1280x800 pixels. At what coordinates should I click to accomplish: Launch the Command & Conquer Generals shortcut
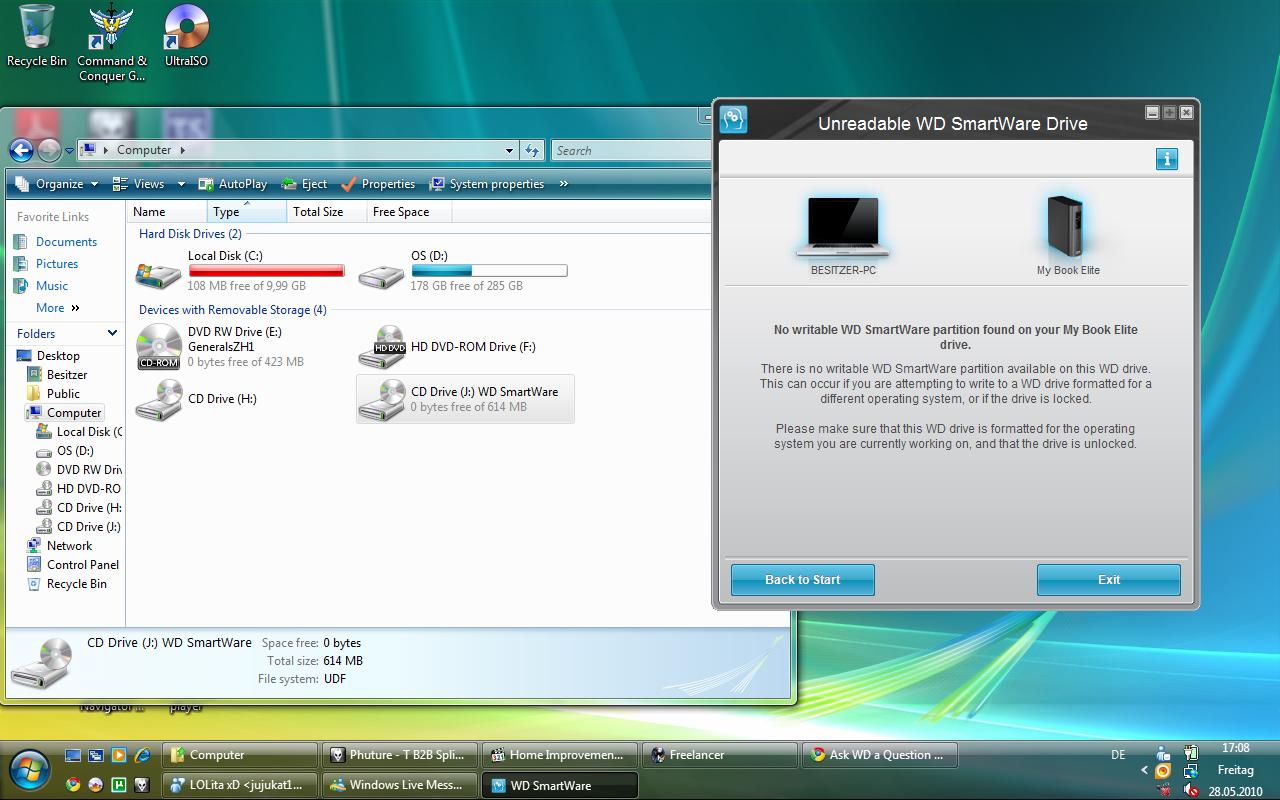(111, 43)
